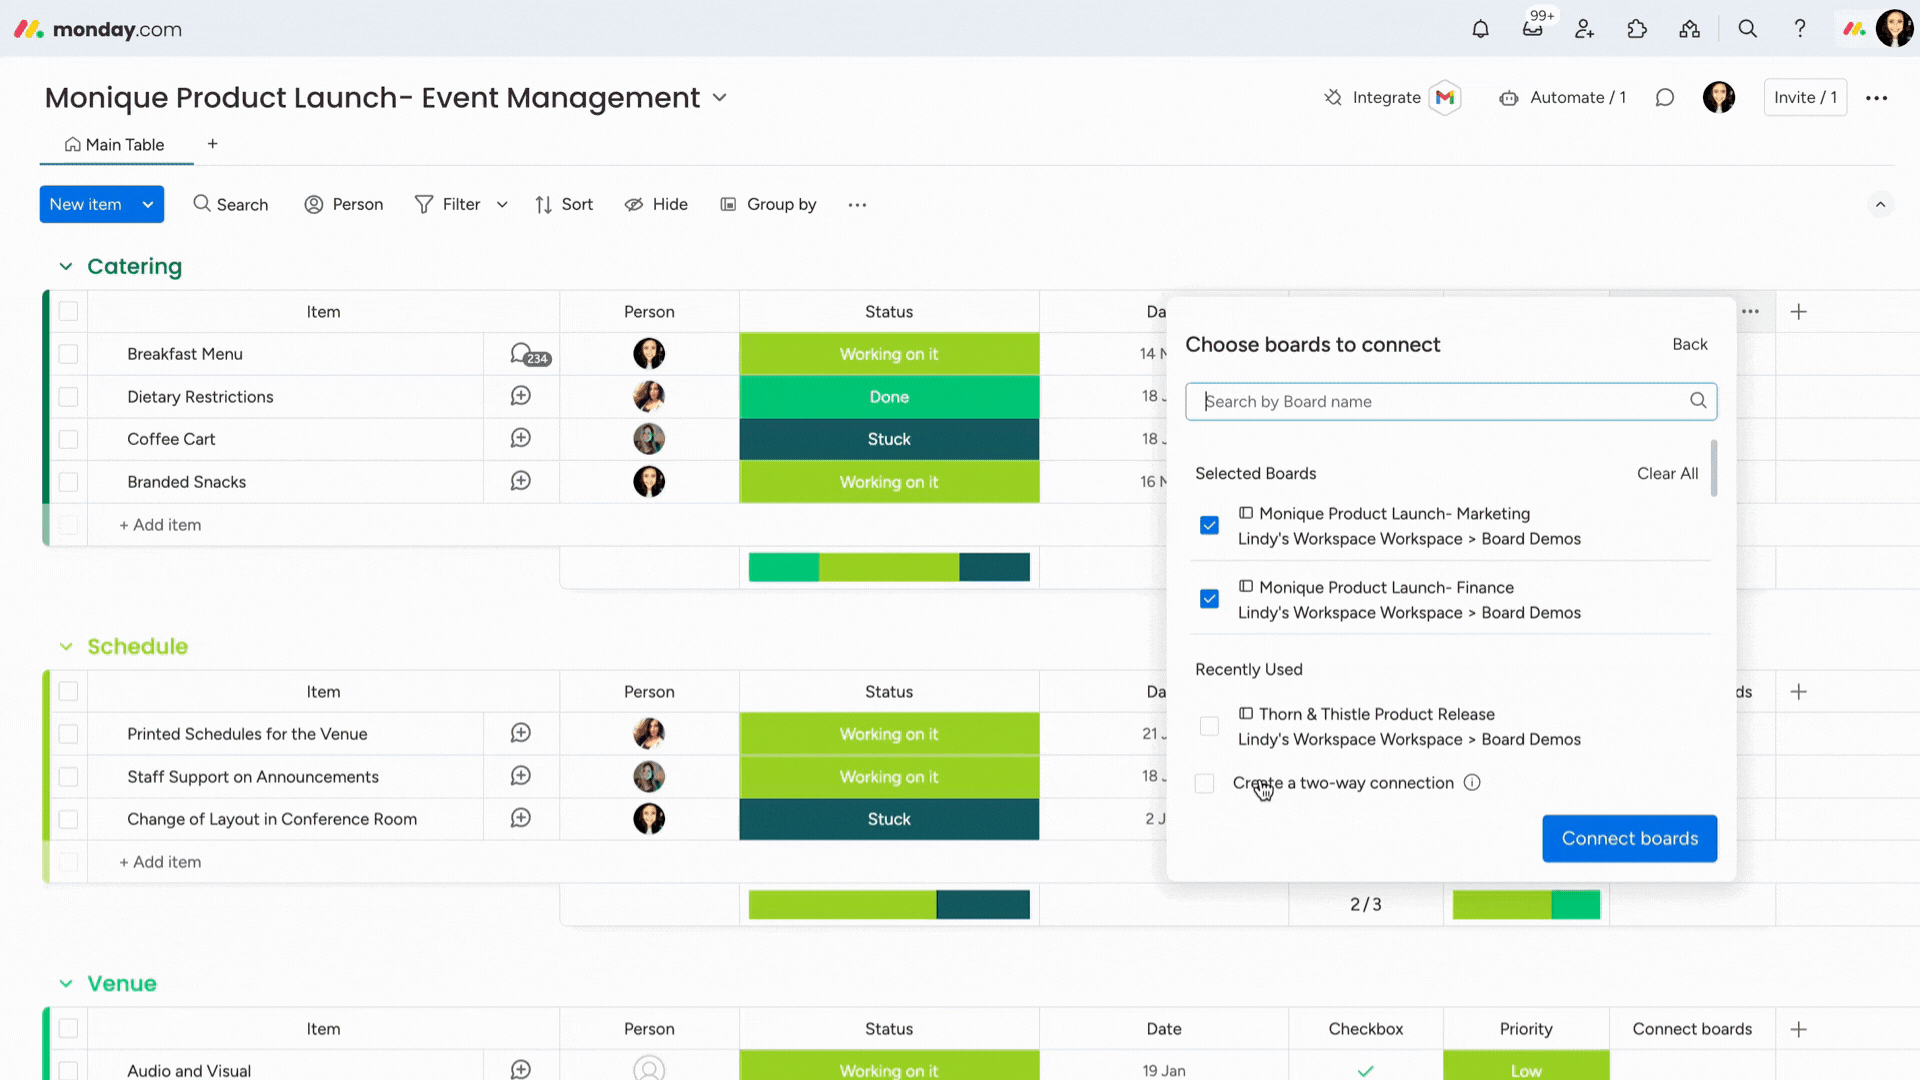The width and height of the screenshot is (1920, 1080).
Task: Click Clear All selected boards
Action: point(1667,473)
